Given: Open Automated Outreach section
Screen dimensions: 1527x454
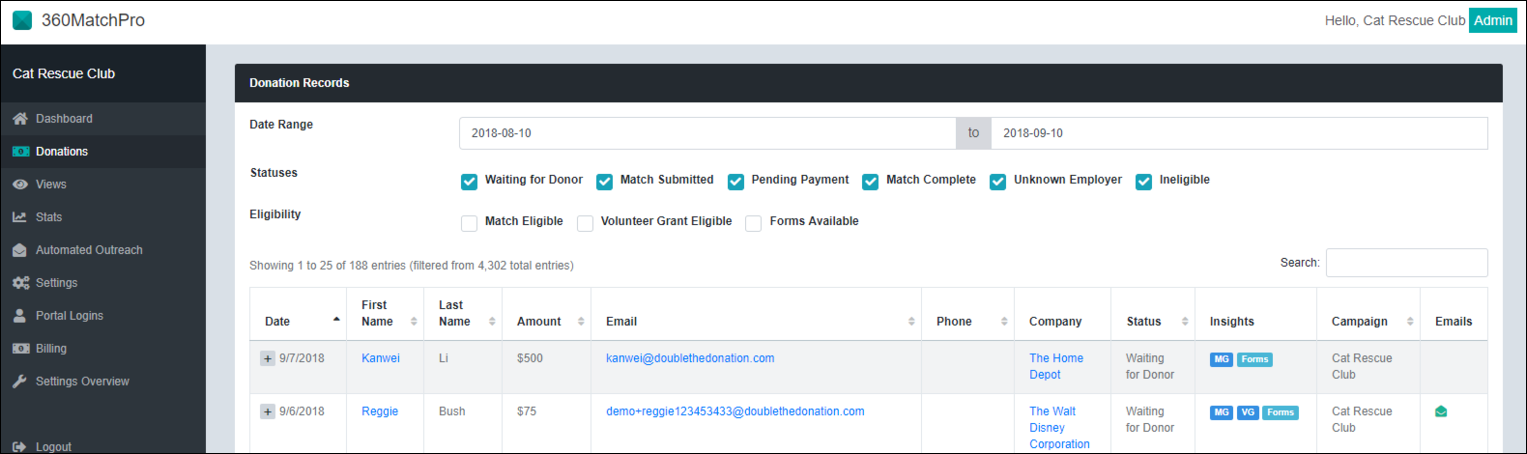Looking at the screenshot, I should (102, 250).
